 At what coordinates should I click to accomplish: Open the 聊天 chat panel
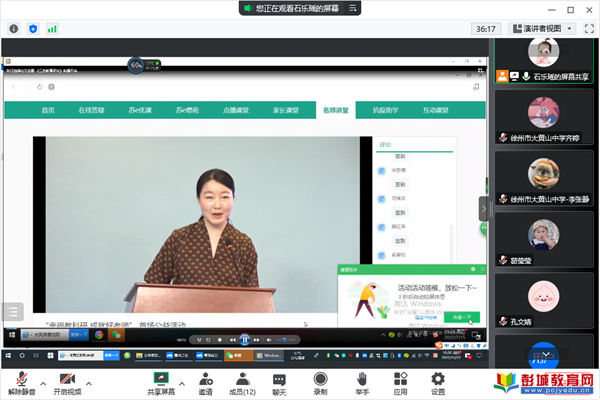point(279,383)
